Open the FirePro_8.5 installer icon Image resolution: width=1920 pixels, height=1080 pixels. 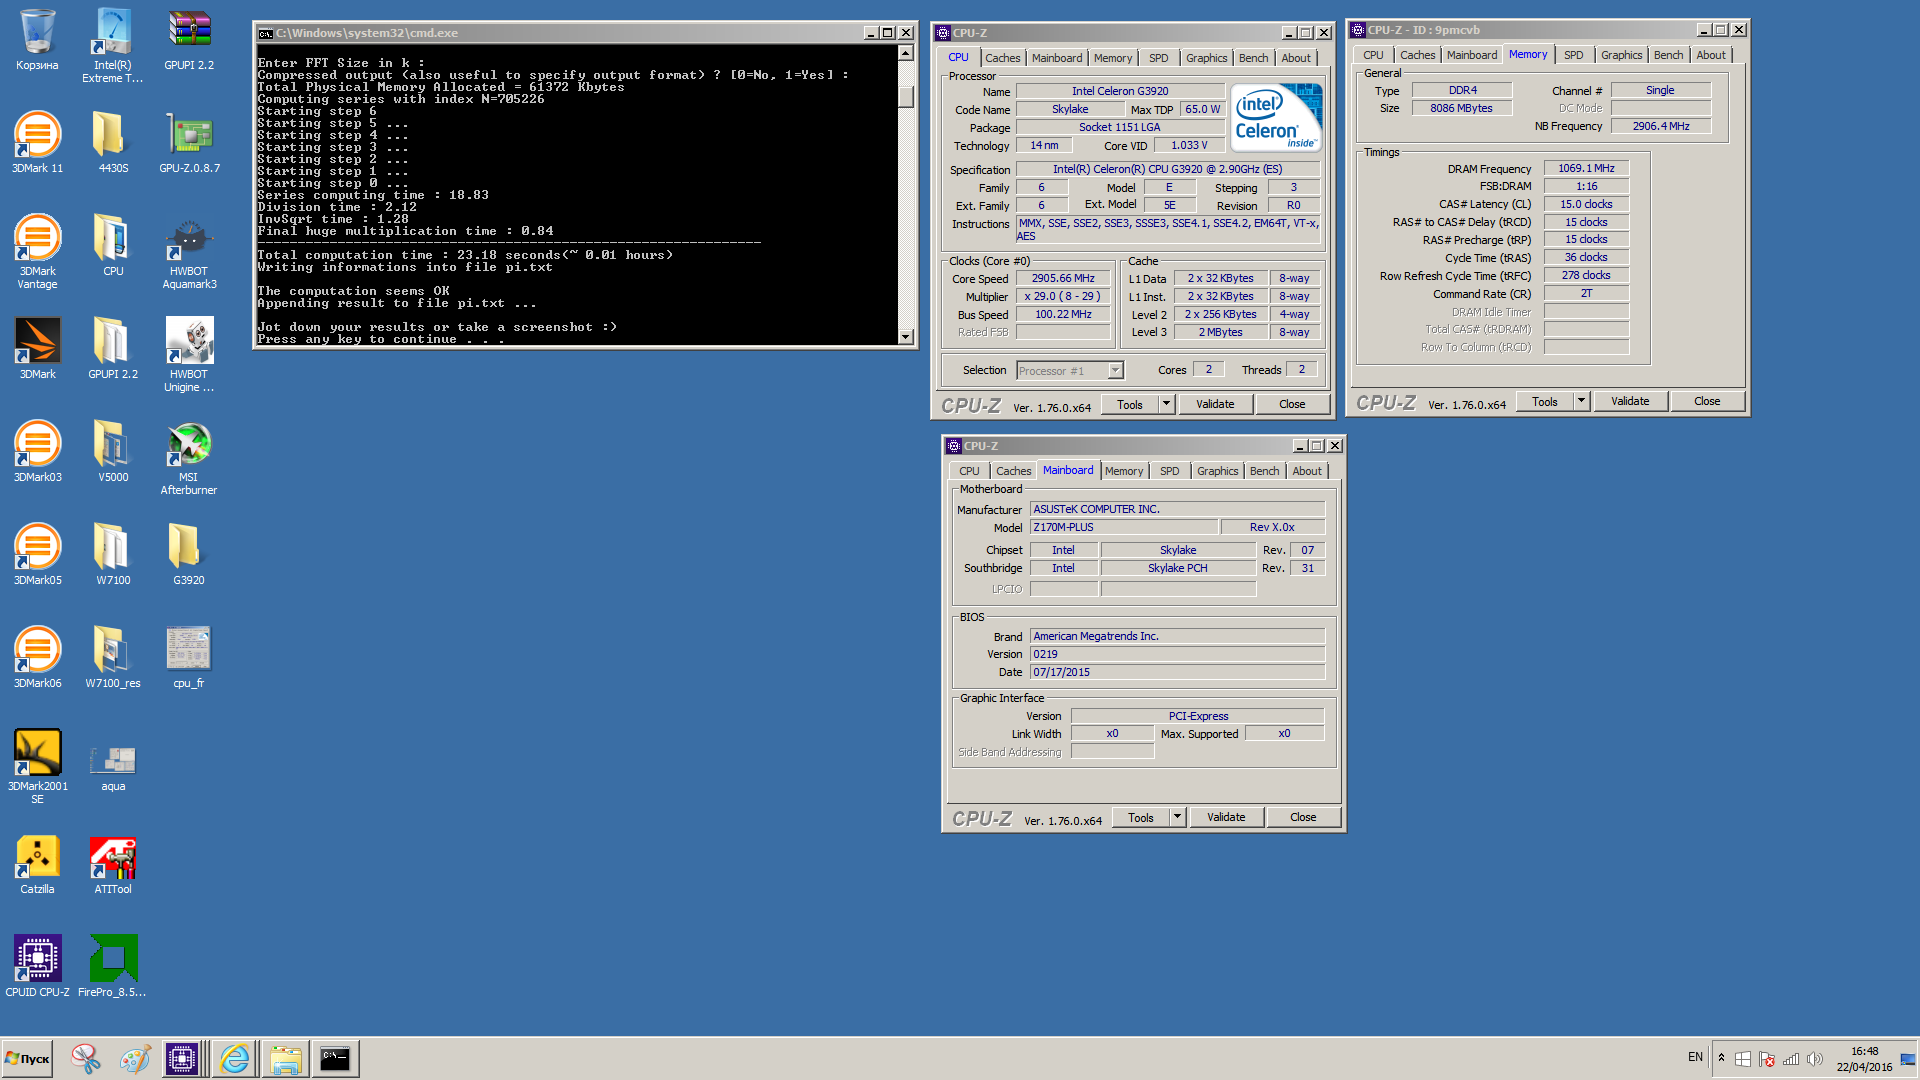pyautogui.click(x=113, y=967)
